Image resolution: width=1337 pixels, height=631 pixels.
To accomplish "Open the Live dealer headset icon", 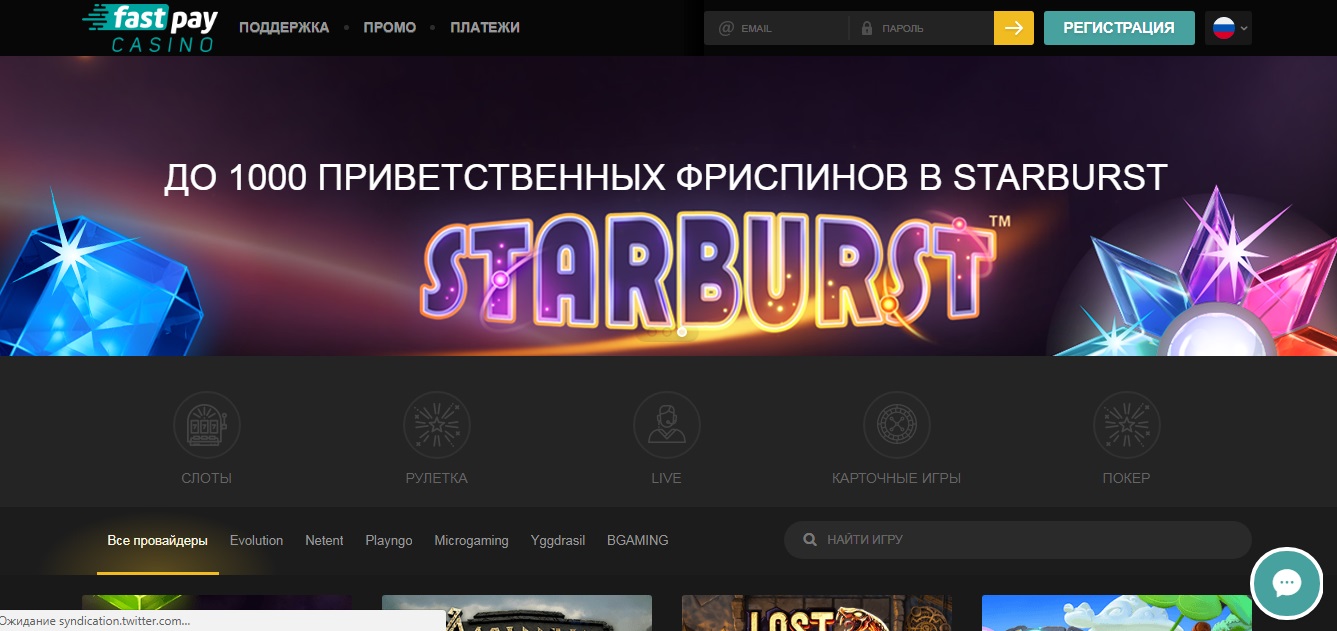I will [667, 425].
